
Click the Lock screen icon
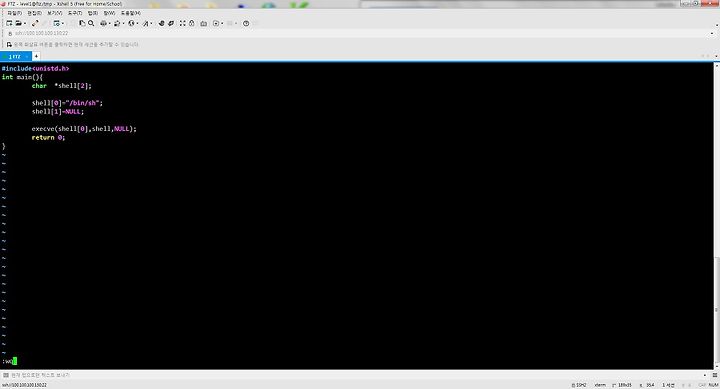tap(191, 23)
